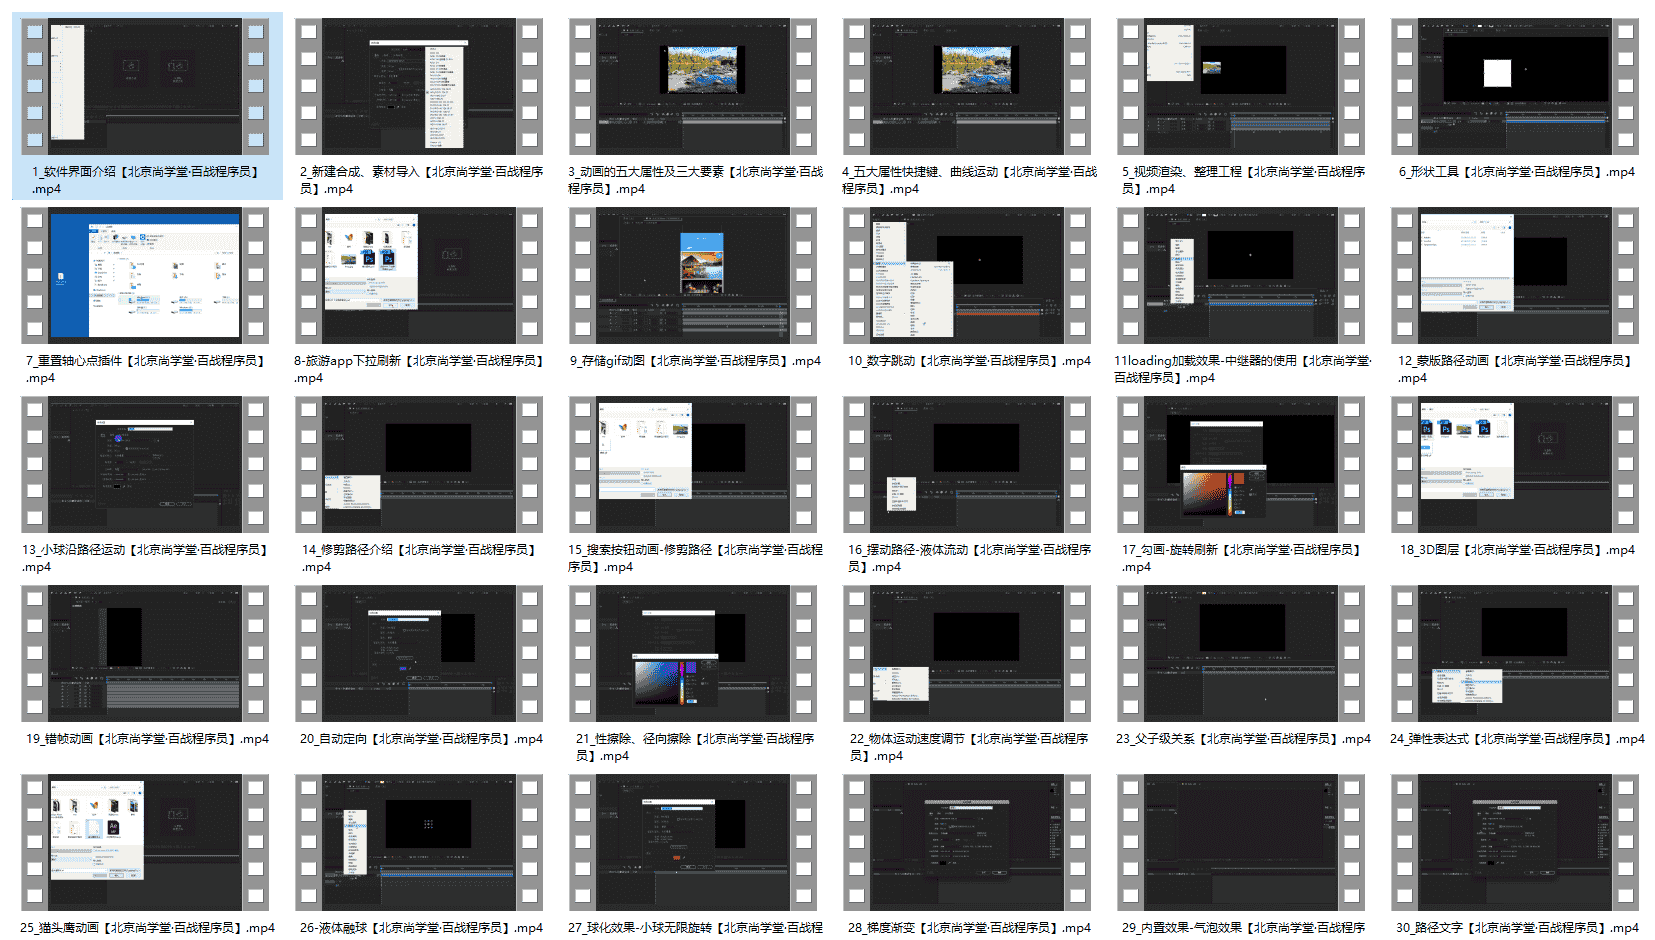Click the file name 10_数字跳动【北京尚学堂·百战程序员】.mp4
The width and height of the screenshot is (1655, 940).
click(969, 361)
